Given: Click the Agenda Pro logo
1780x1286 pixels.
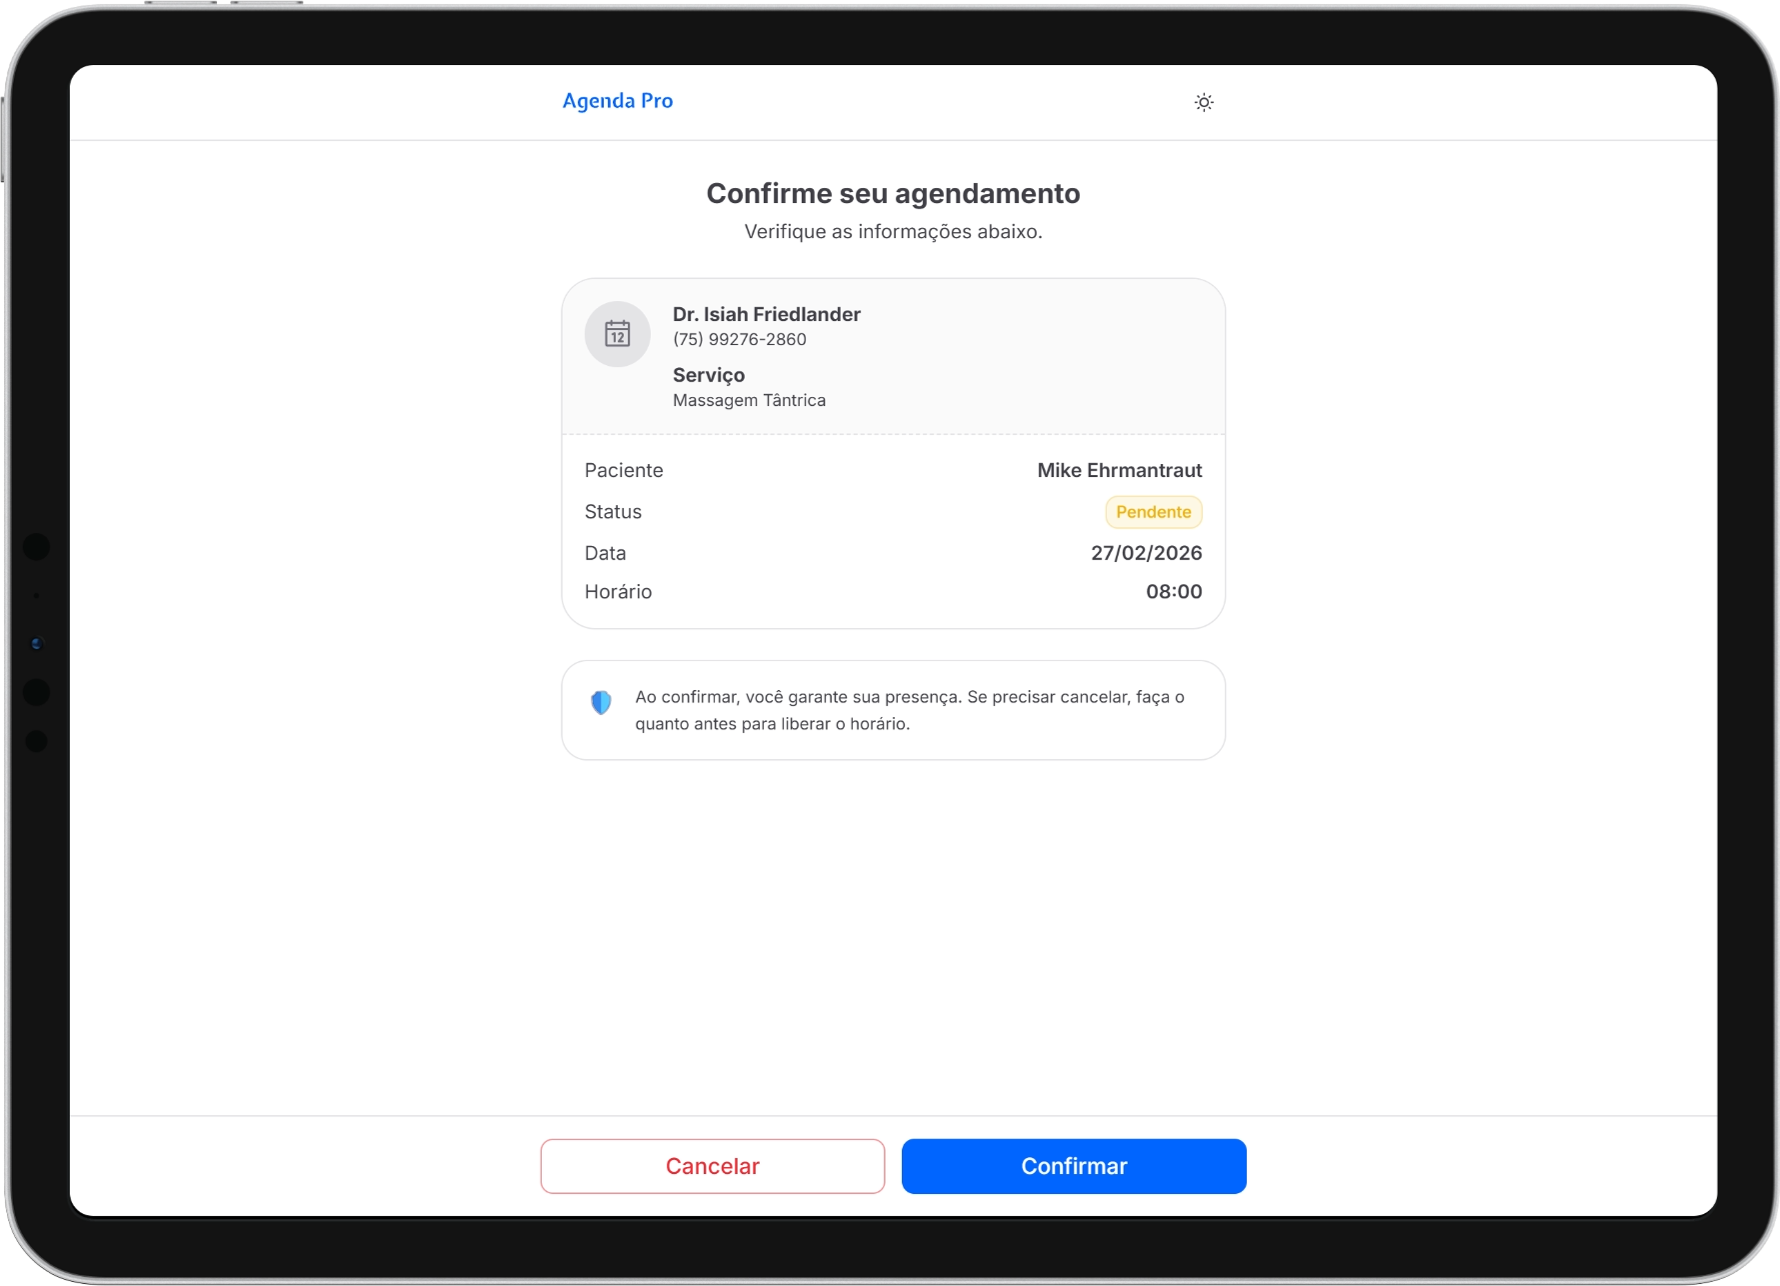Looking at the screenshot, I should click(x=617, y=101).
